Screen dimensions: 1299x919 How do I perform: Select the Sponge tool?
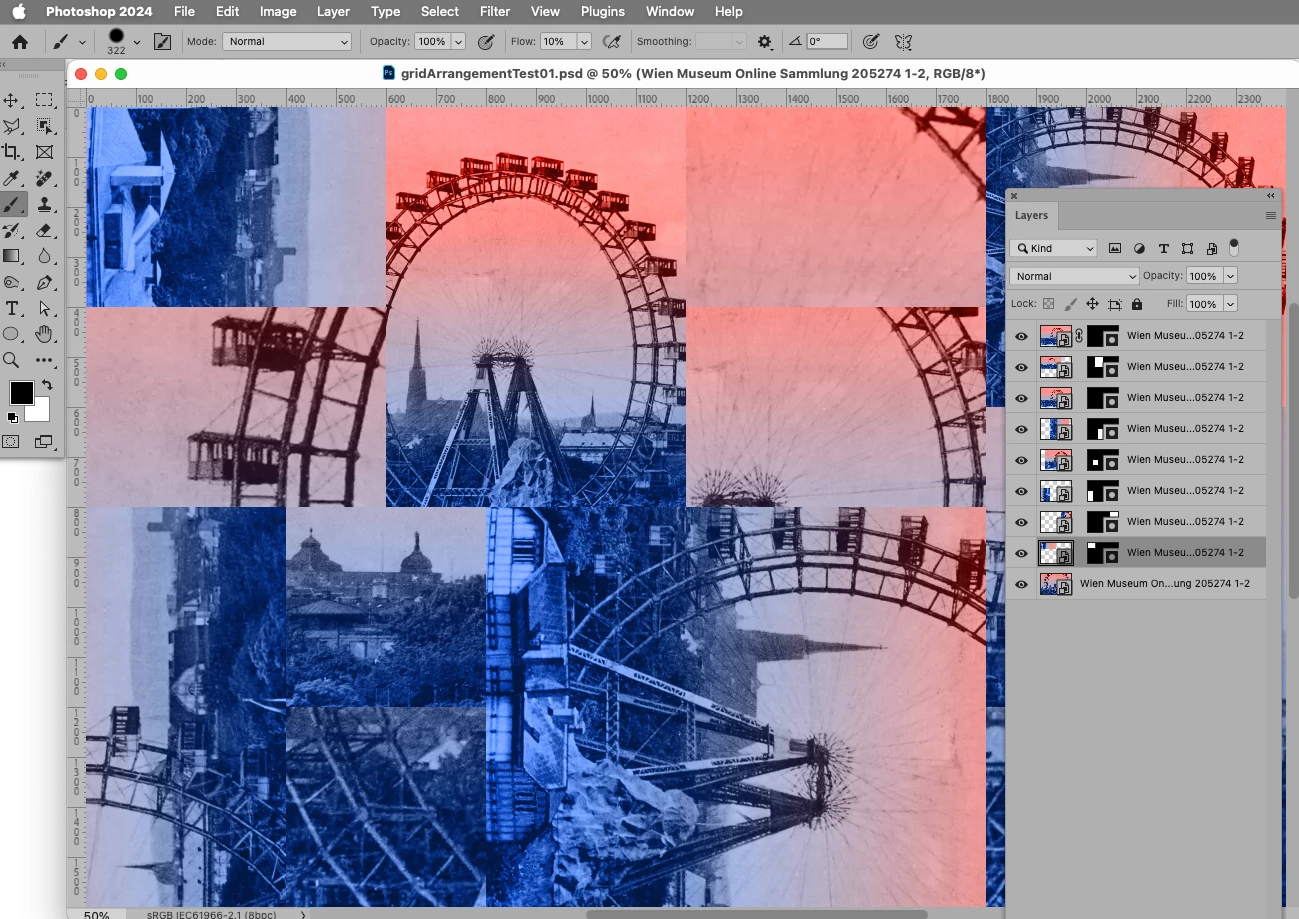[12, 282]
